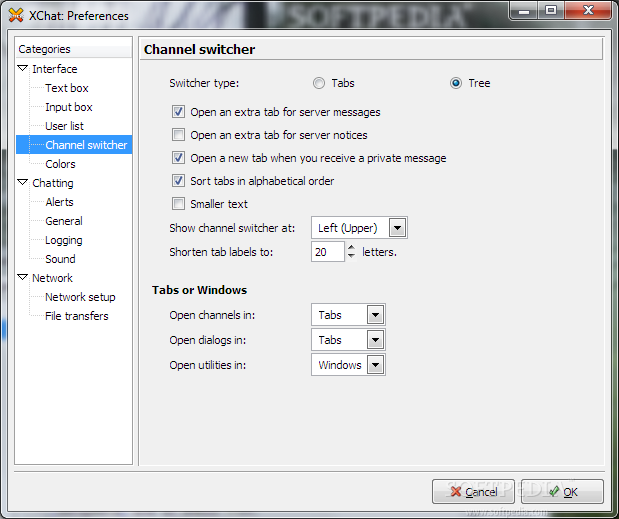Viewport: 619px width, 519px height.
Task: Click the Interface category label
Action: pos(54,69)
